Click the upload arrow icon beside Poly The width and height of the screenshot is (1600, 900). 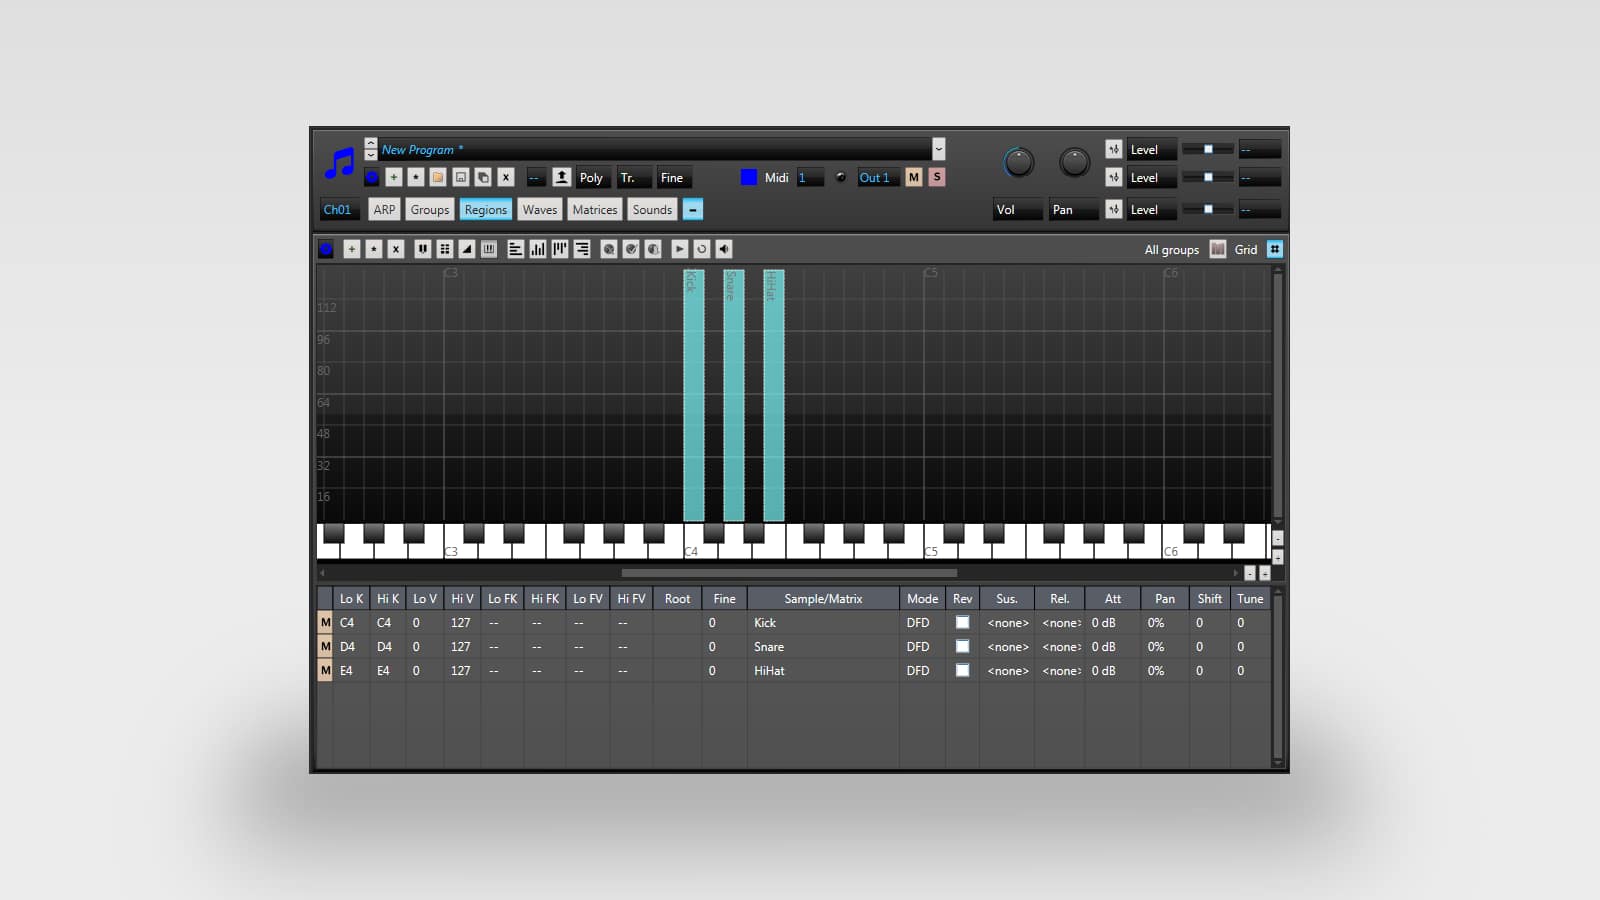coord(562,177)
